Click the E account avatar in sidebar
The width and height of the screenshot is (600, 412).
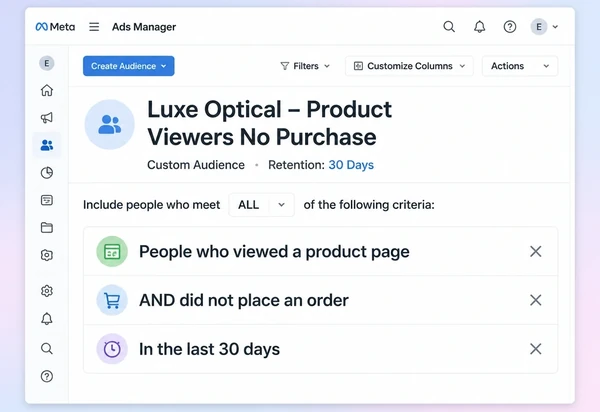coord(47,63)
